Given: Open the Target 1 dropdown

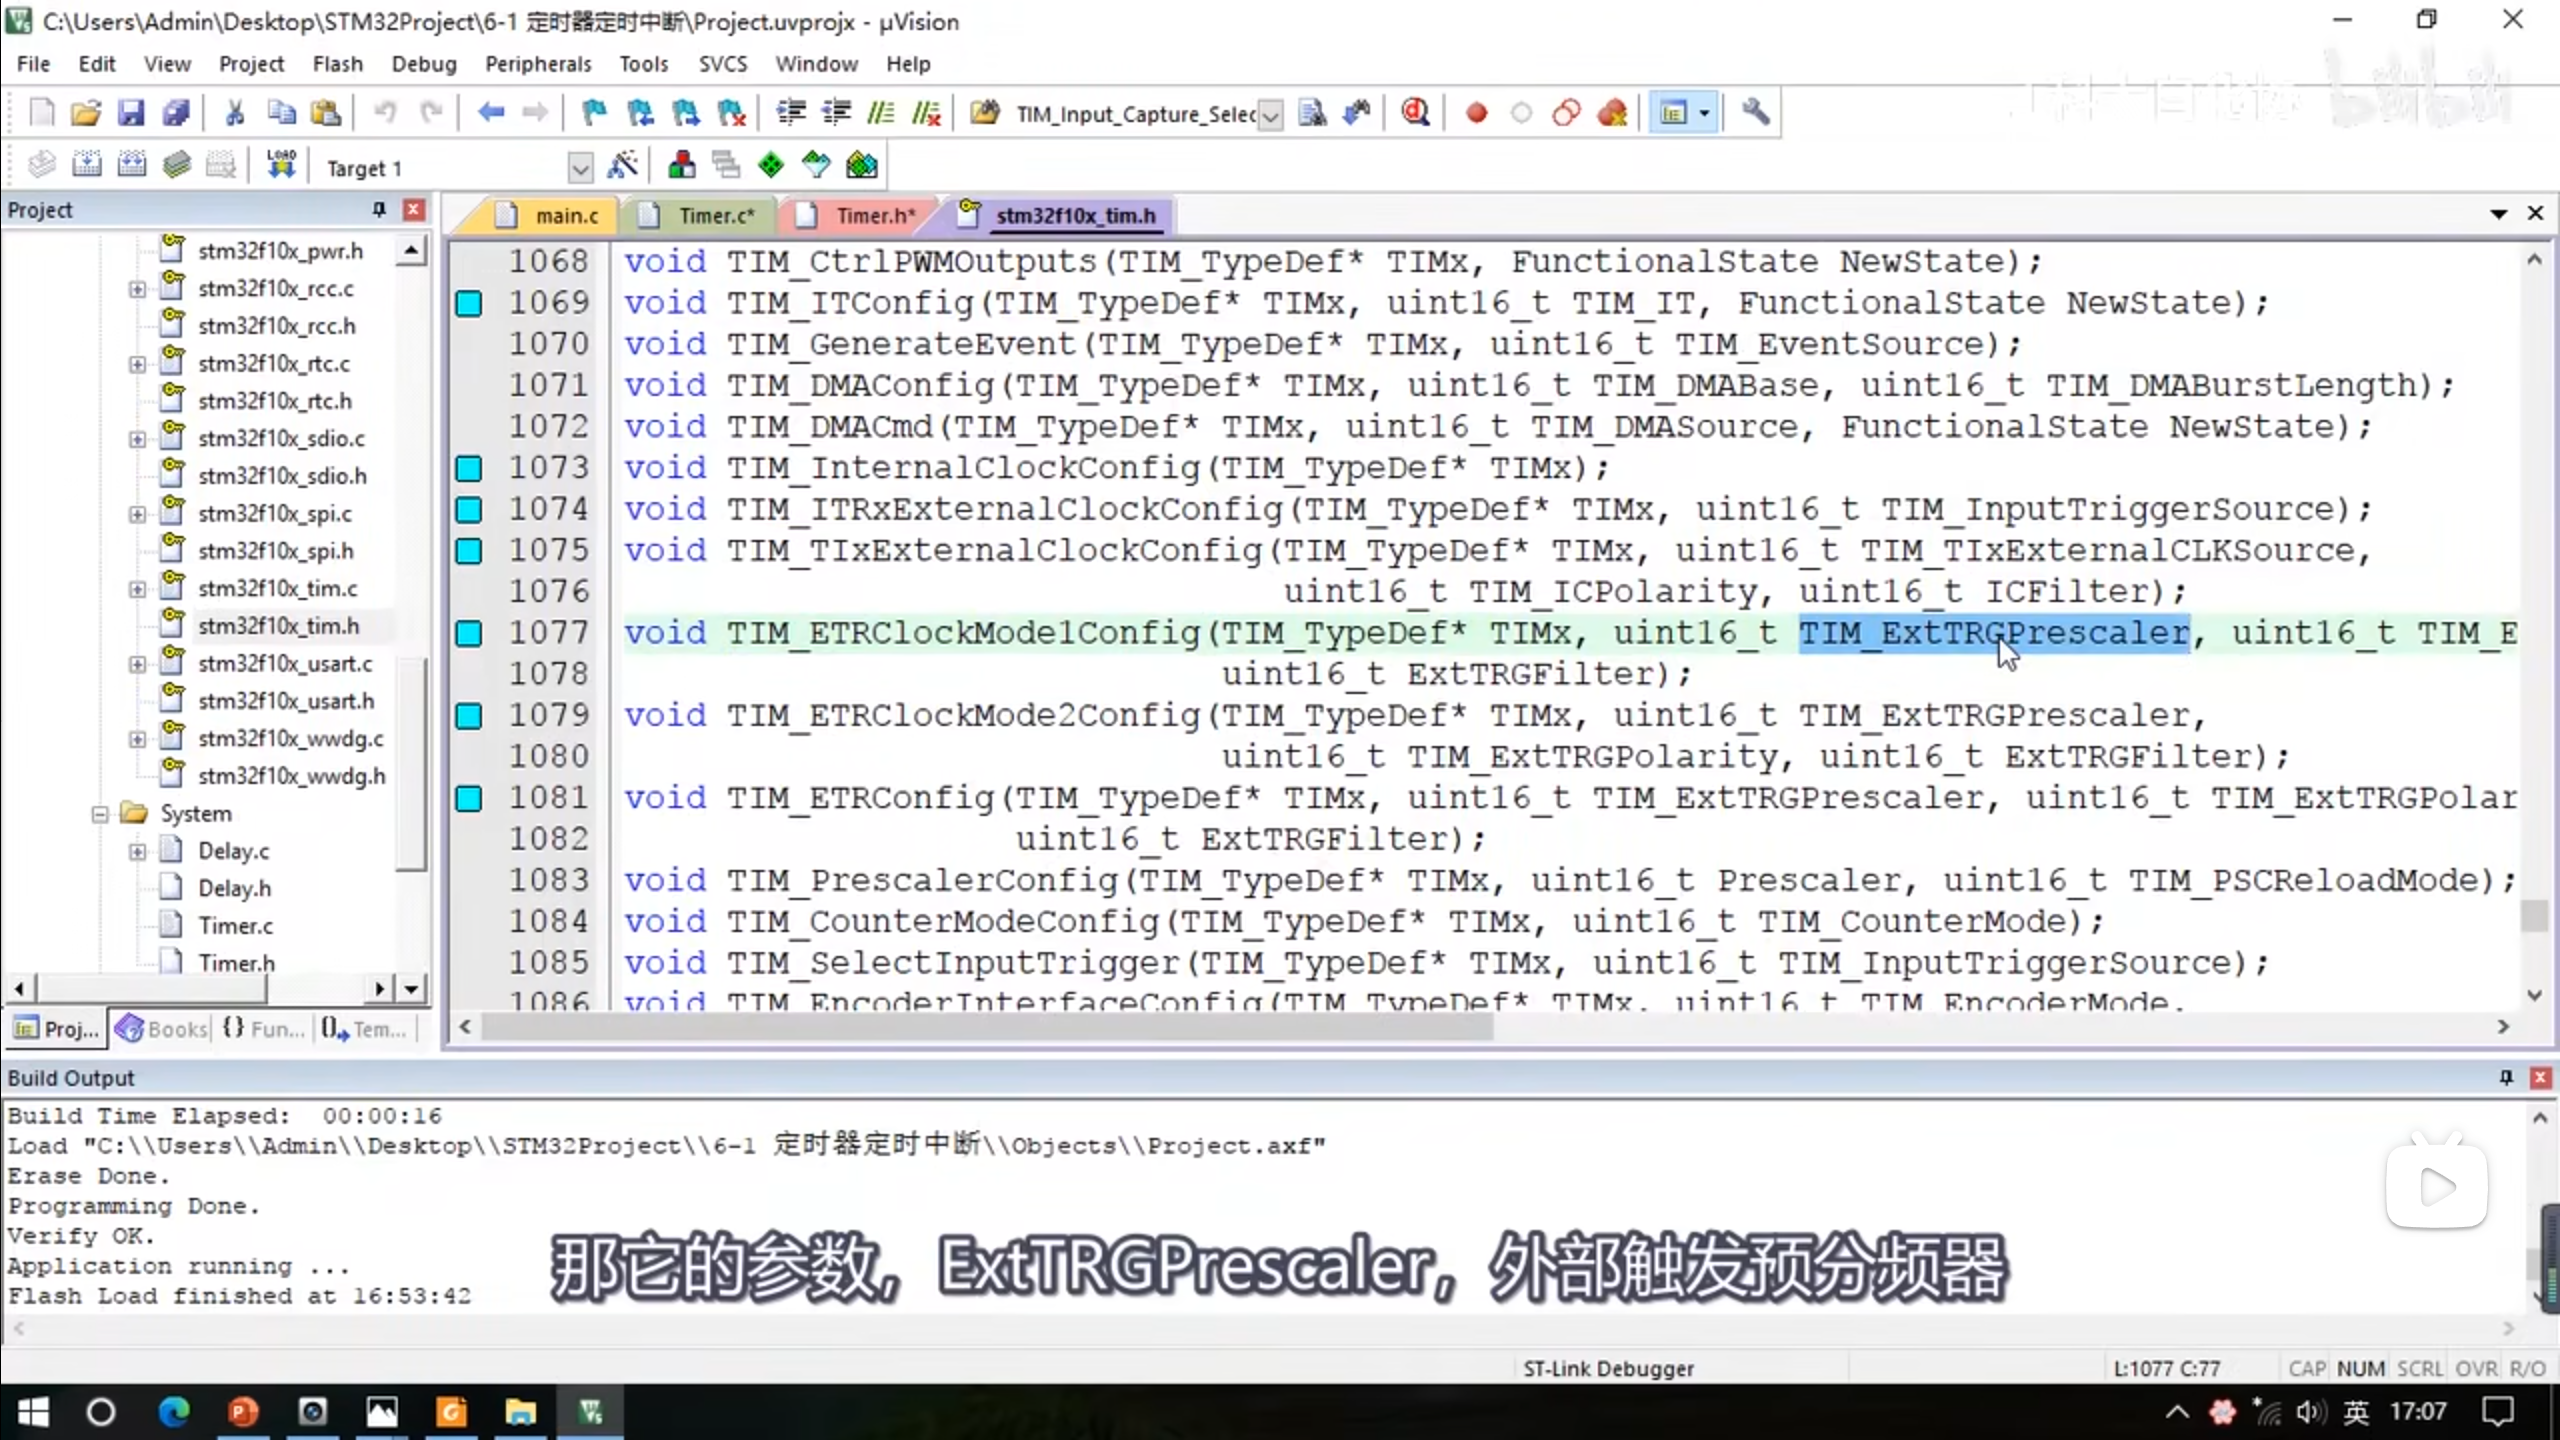Looking at the screenshot, I should point(579,167).
